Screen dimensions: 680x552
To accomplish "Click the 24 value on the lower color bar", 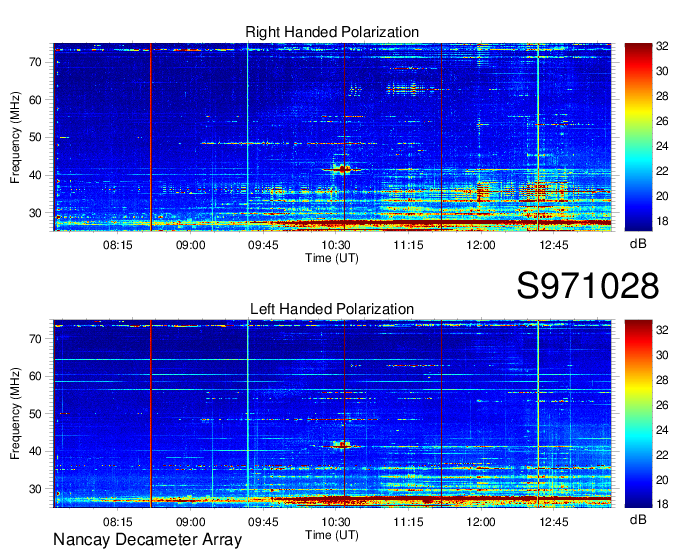I will click(662, 430).
